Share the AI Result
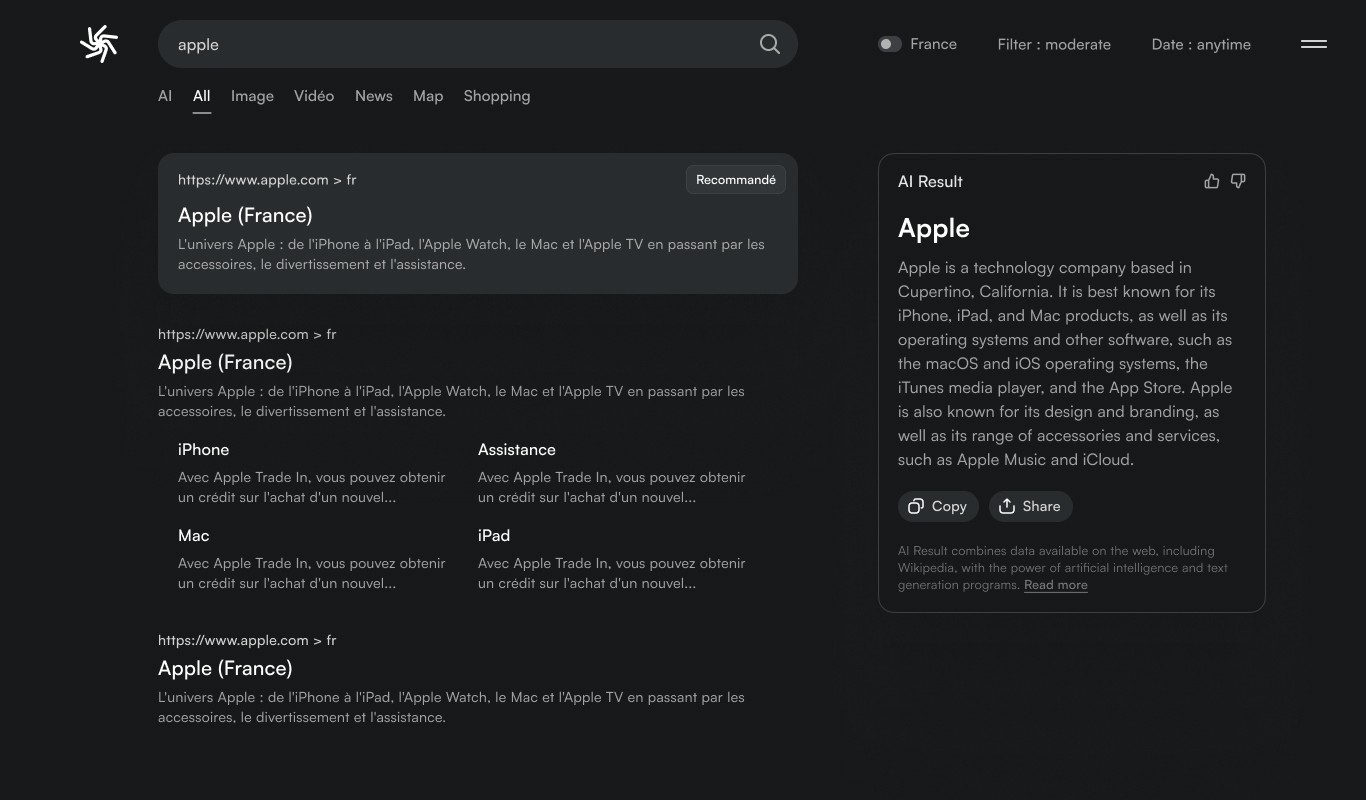 pyautogui.click(x=1030, y=506)
